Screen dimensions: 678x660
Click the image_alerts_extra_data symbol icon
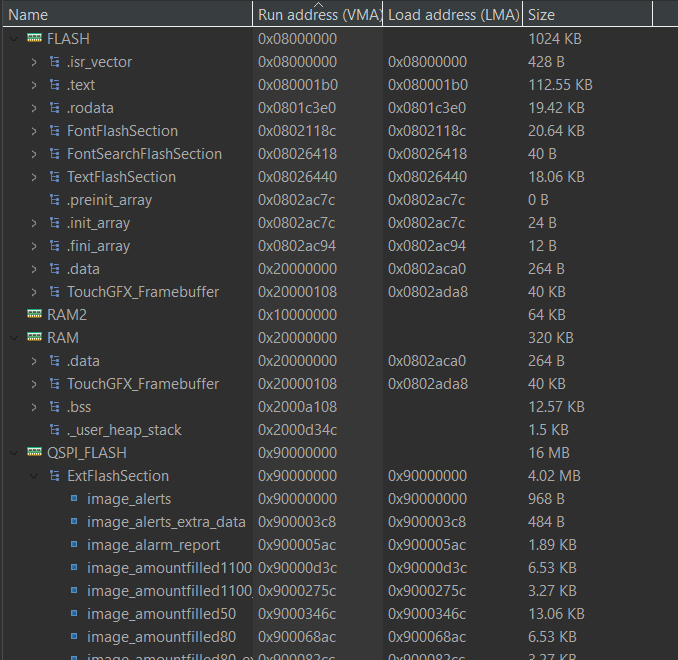tap(74, 521)
